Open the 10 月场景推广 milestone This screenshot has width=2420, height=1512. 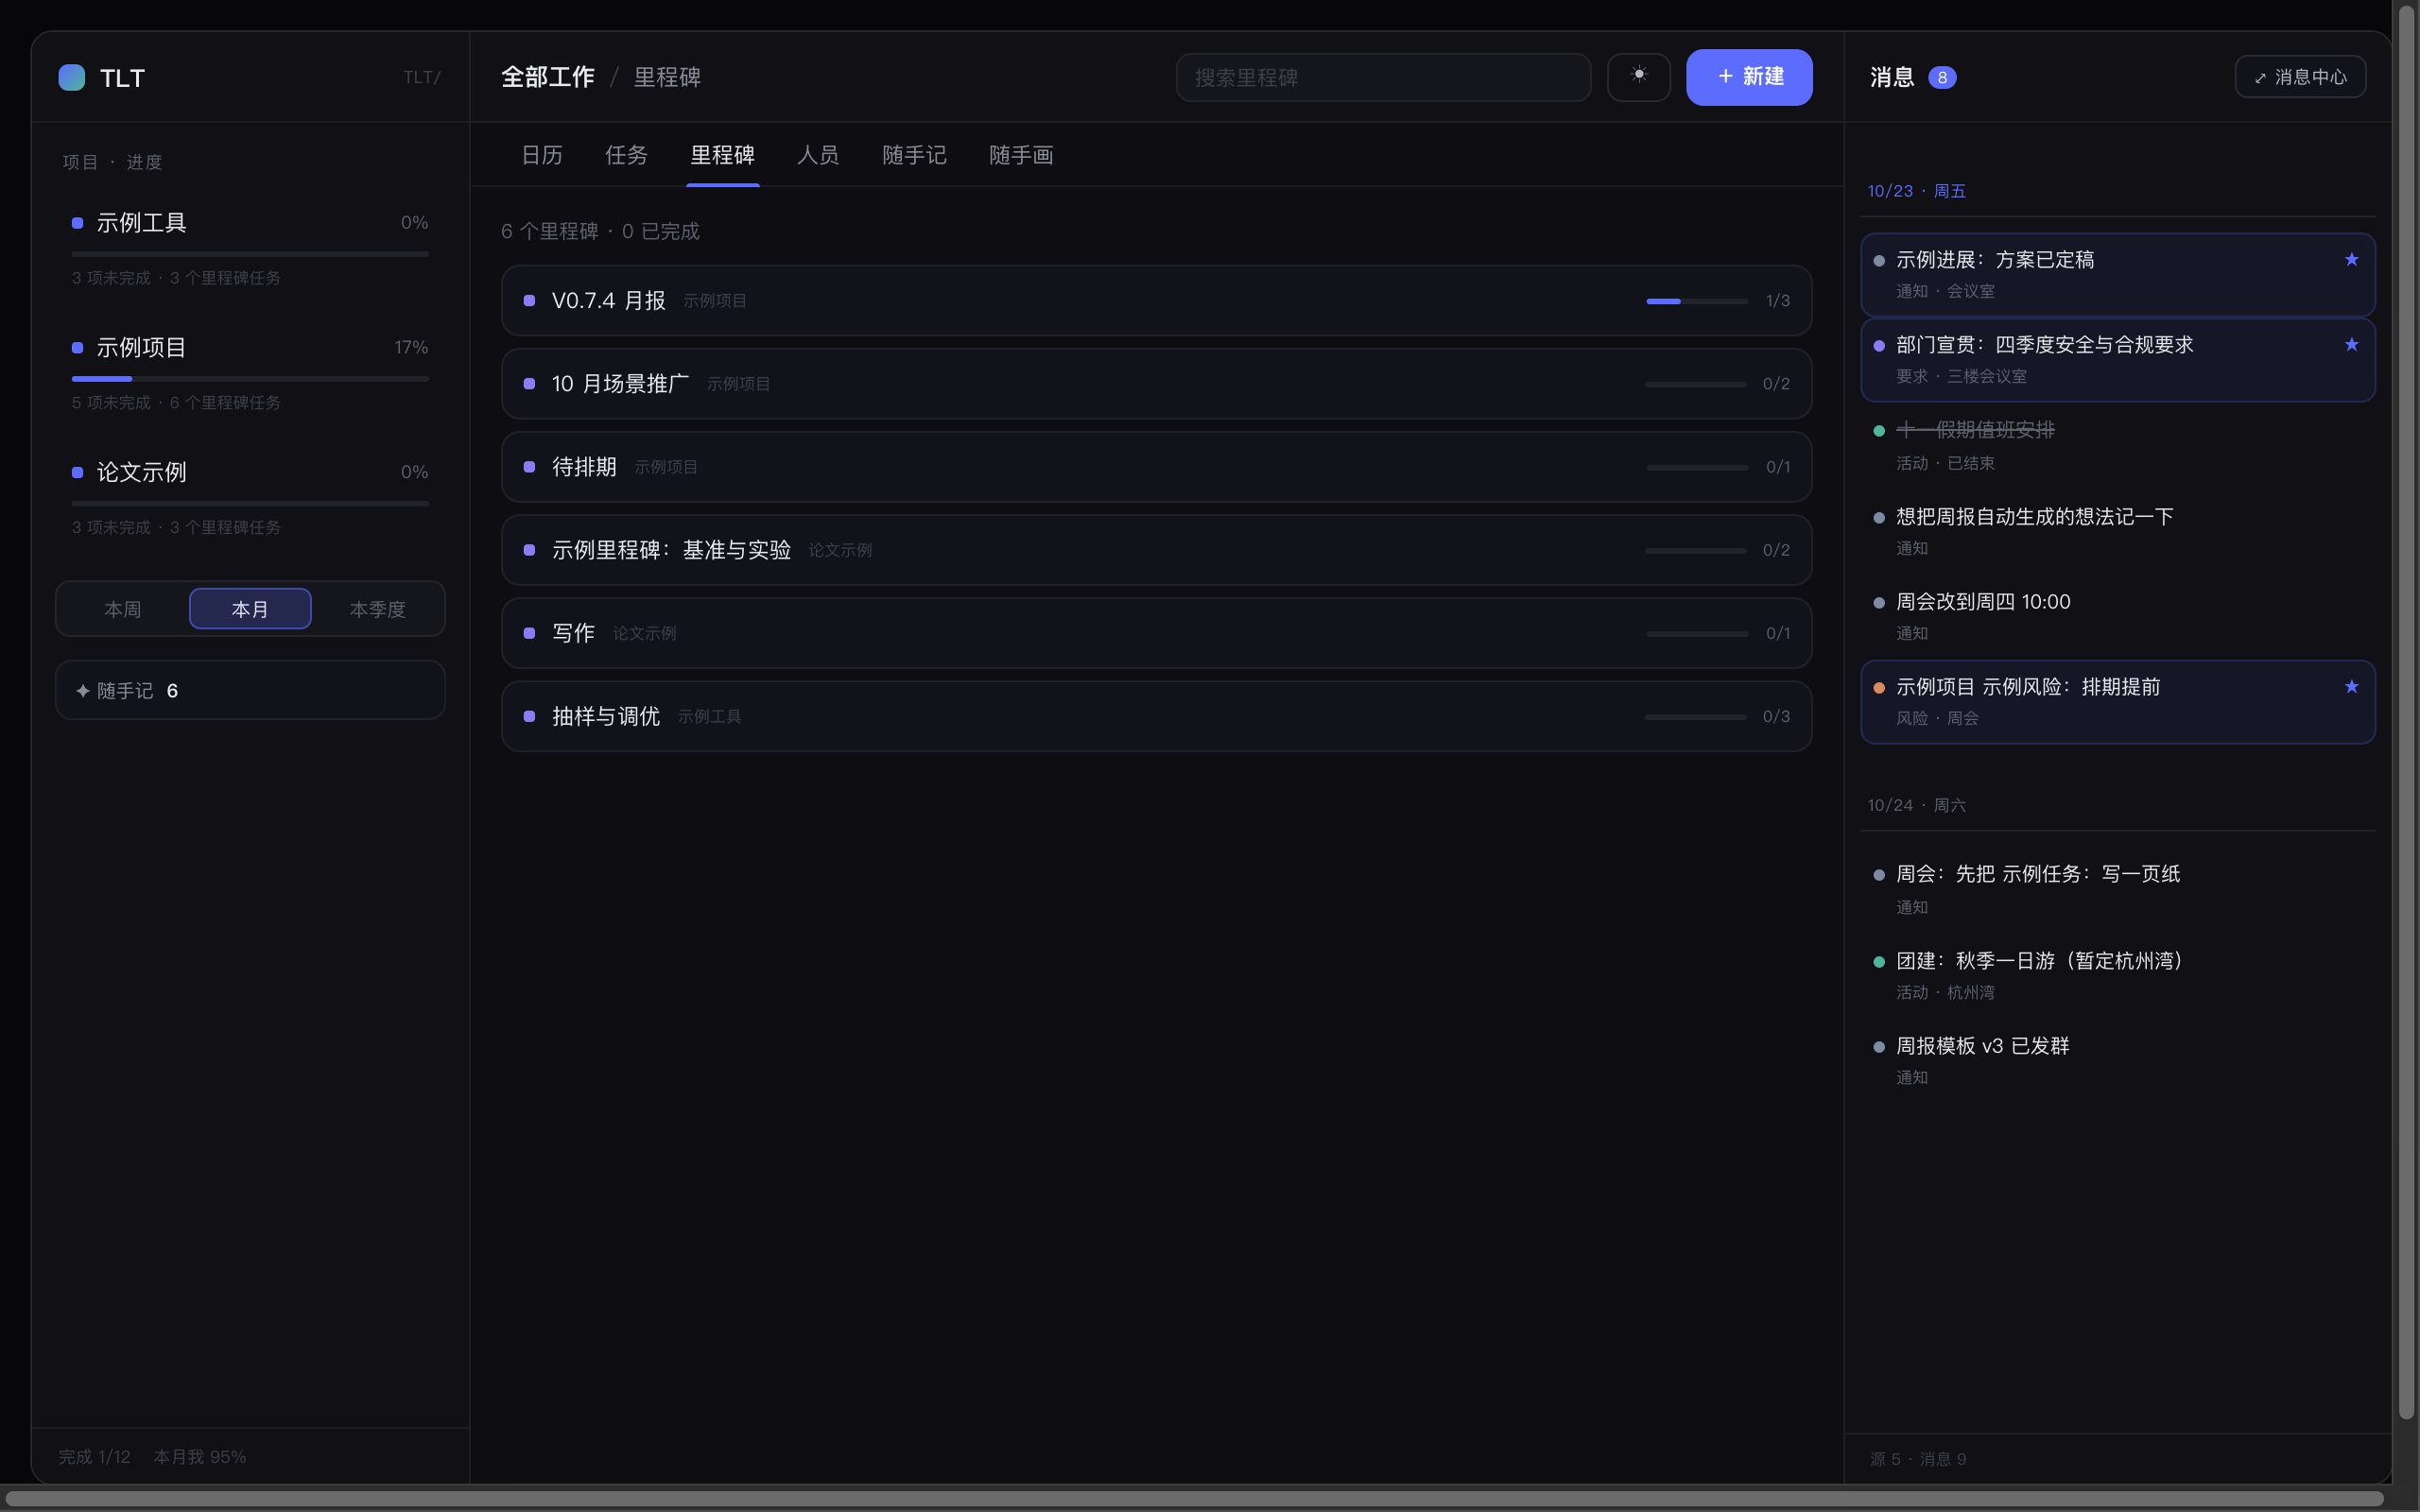click(x=1156, y=384)
